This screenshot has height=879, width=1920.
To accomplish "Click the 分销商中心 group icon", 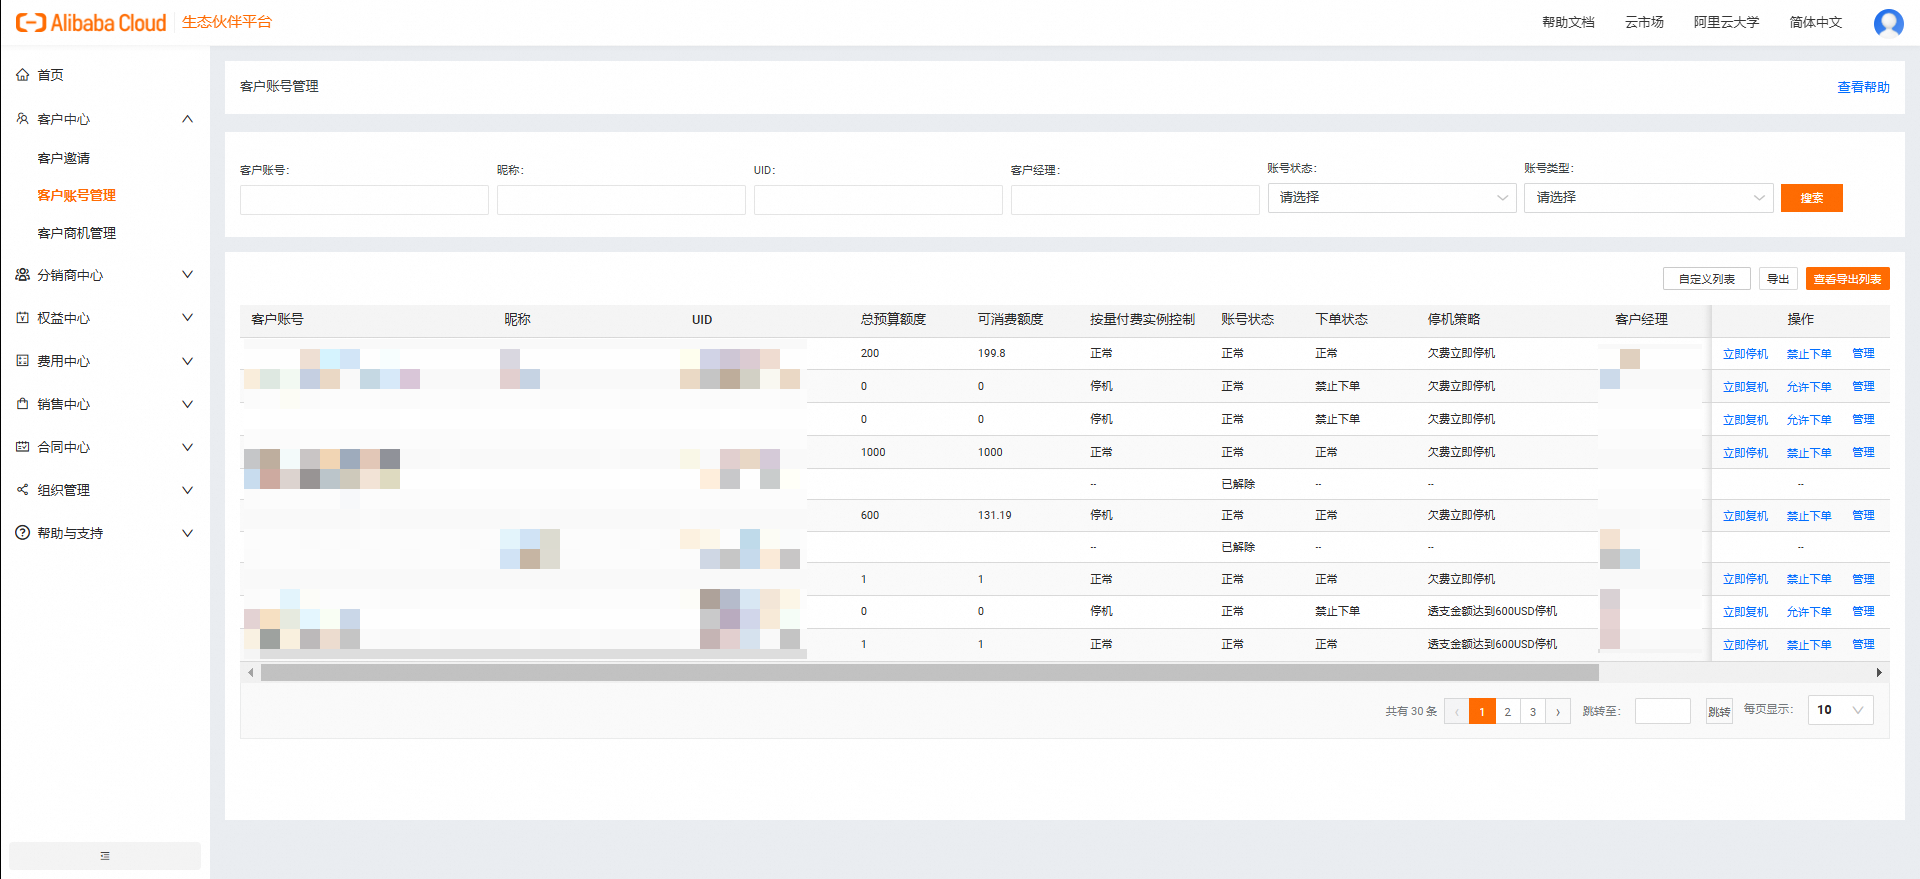I will pos(22,275).
